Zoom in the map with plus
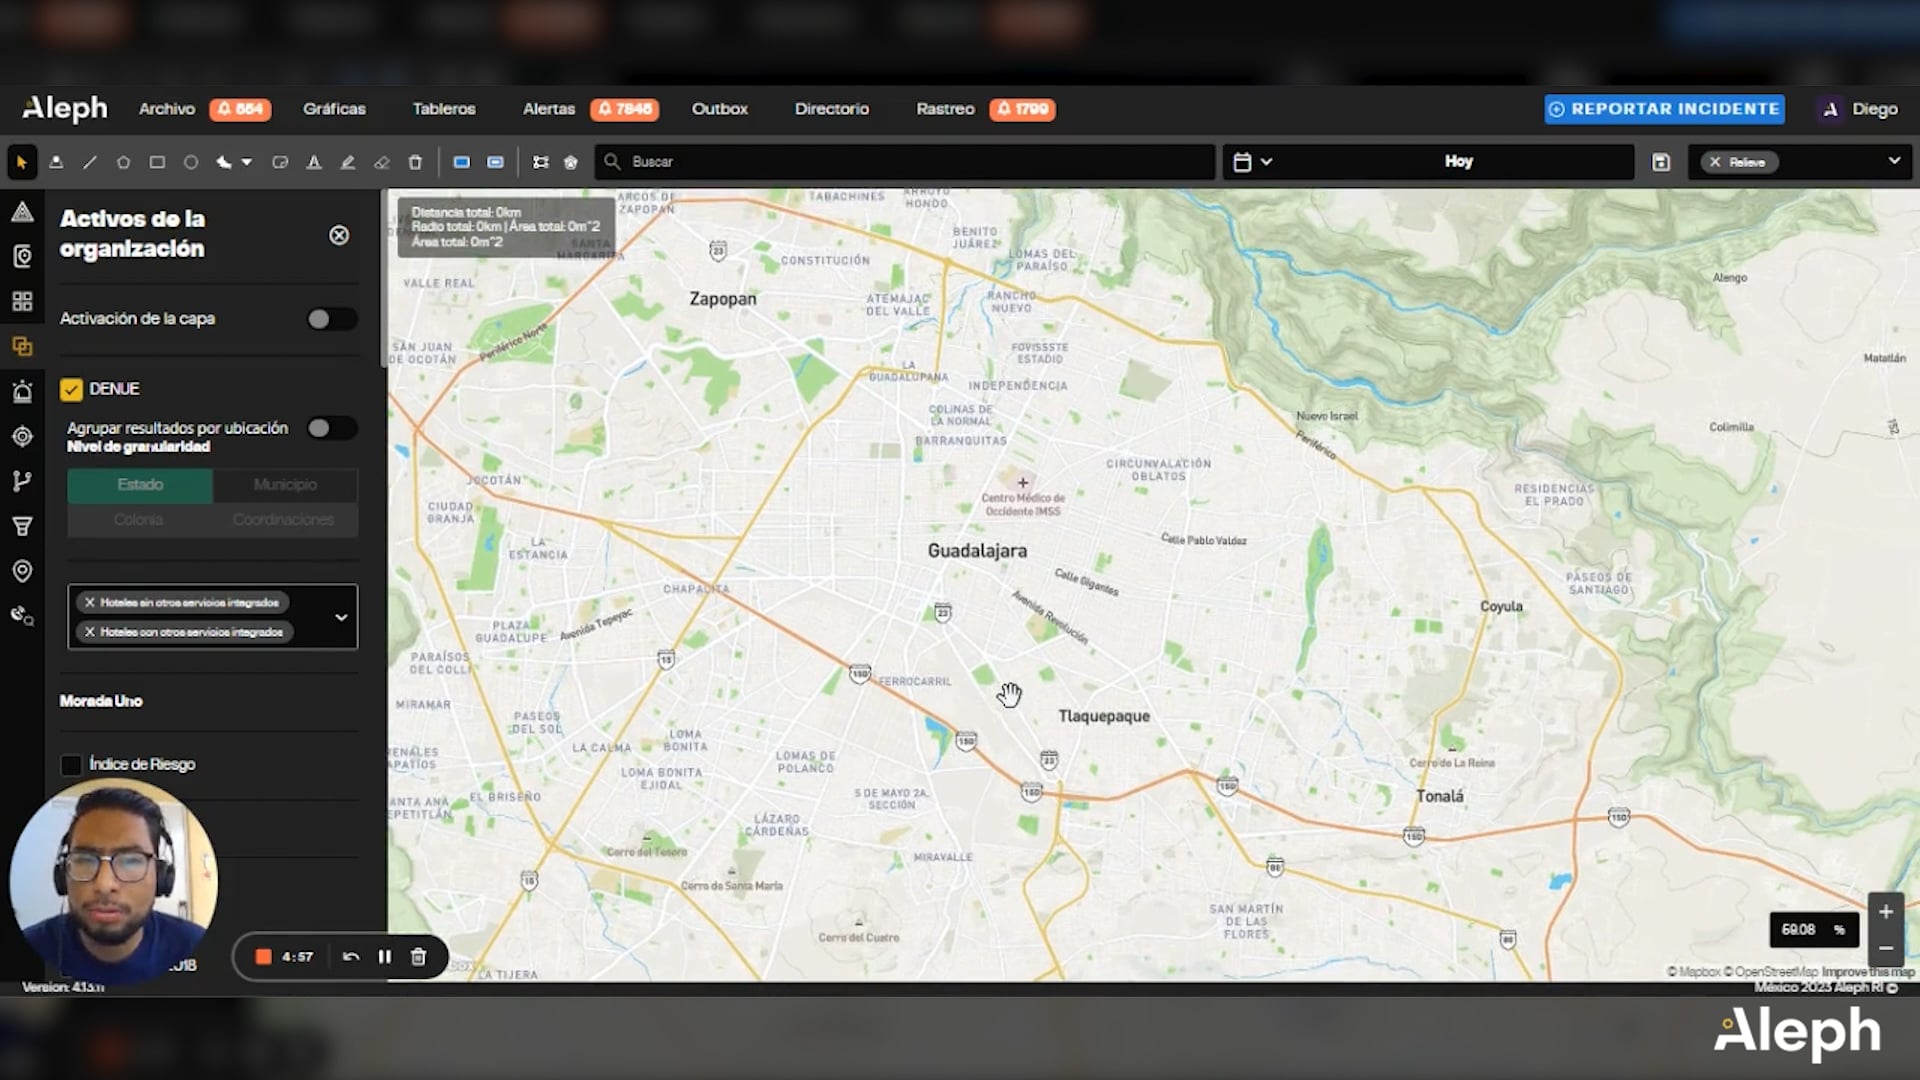The width and height of the screenshot is (1920, 1080). [x=1885, y=912]
